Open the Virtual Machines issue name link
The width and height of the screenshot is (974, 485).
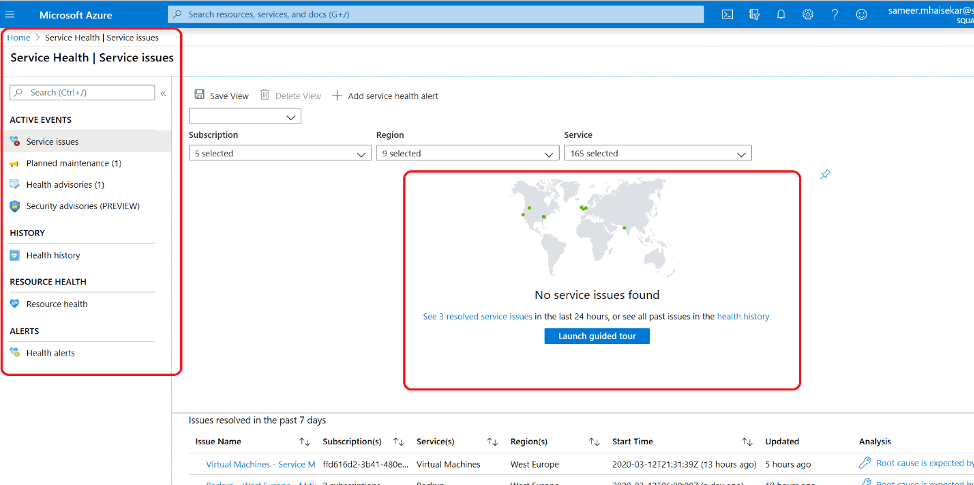pyautogui.click(x=260, y=464)
